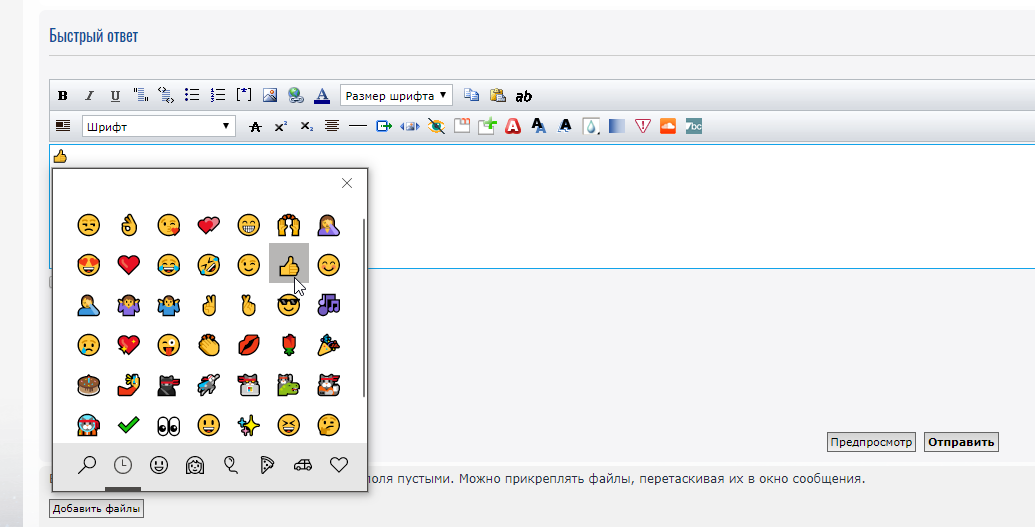1035x527 pixels.
Task: Switch to people emoji category
Action: click(x=195, y=465)
